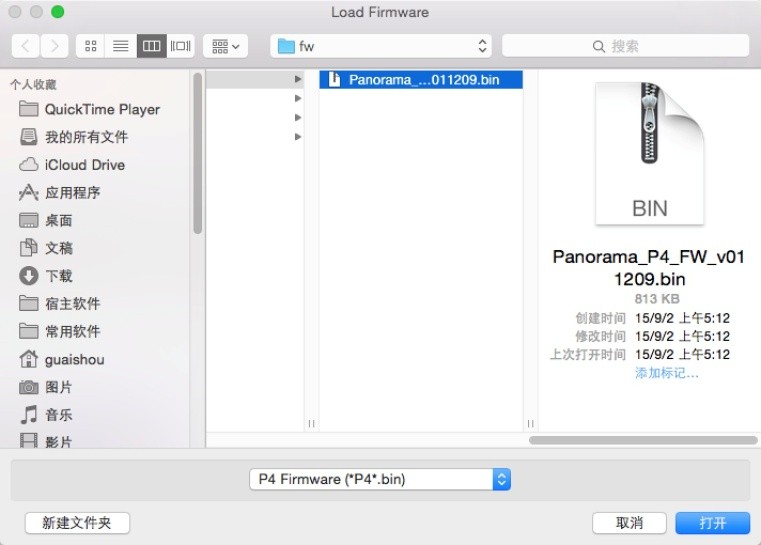Open the item arrangement dropdown
Viewport: 761px width, 545px height.
[225, 46]
